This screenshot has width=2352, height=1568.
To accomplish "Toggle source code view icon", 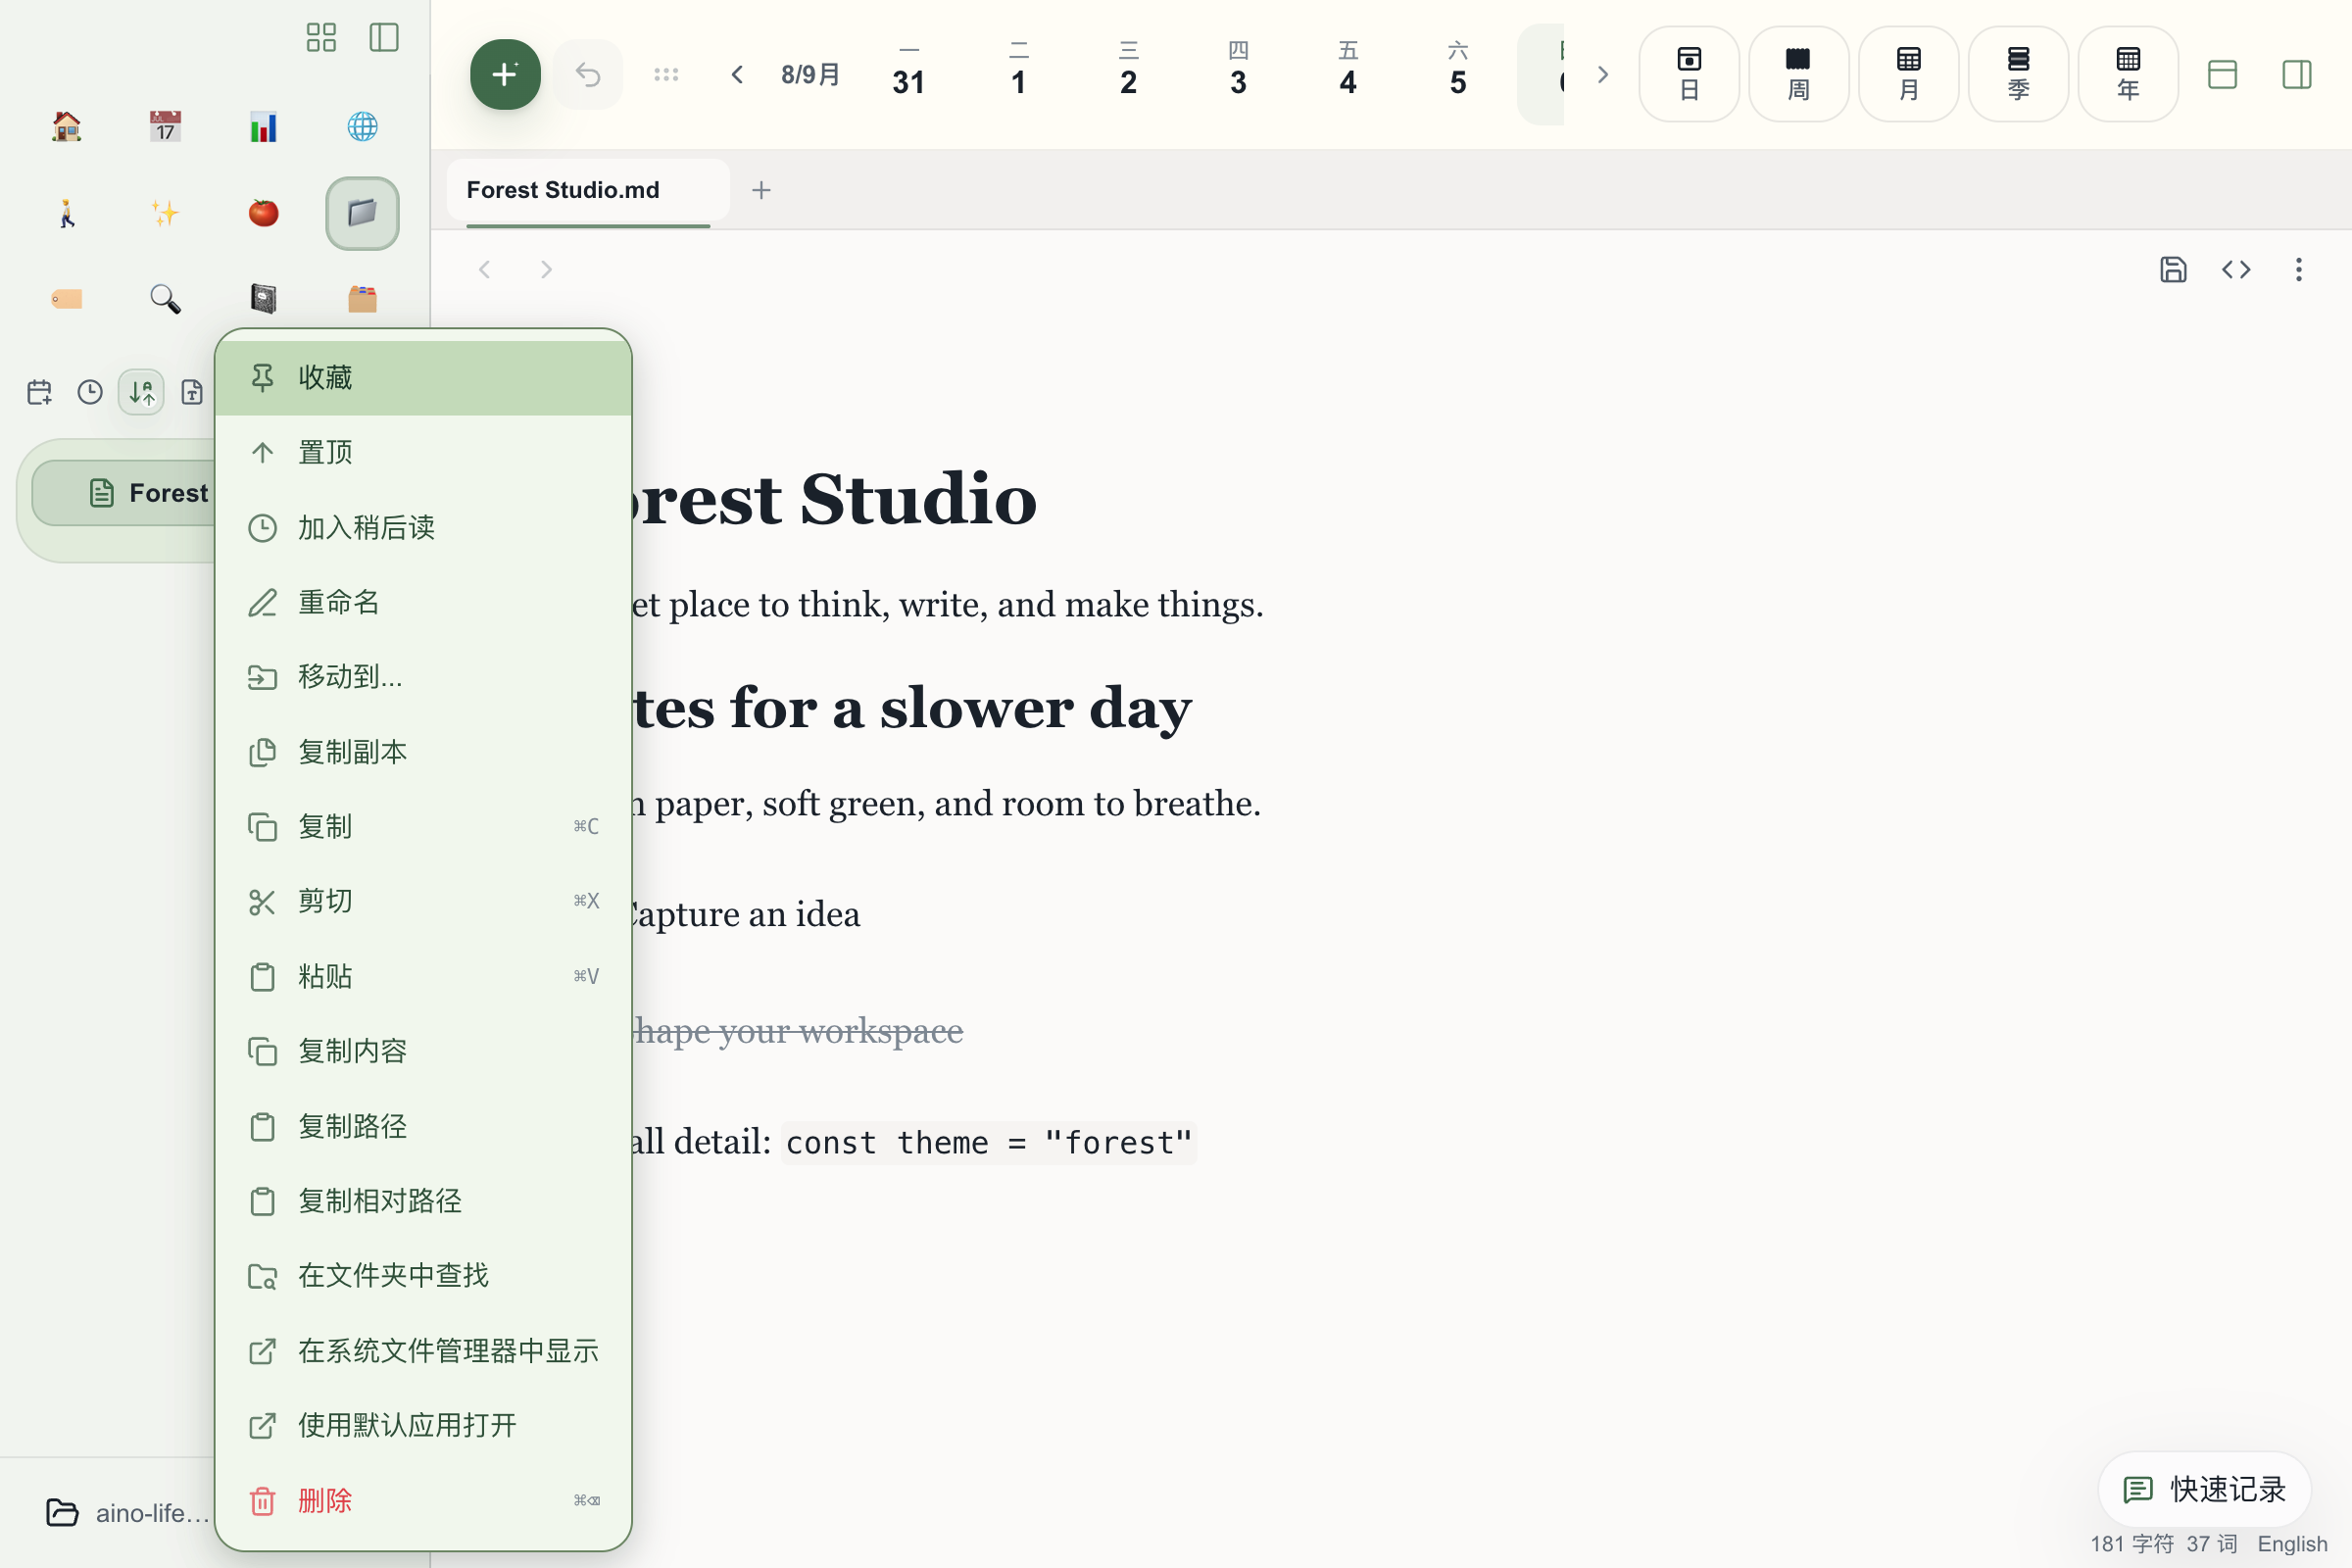I will point(2236,269).
